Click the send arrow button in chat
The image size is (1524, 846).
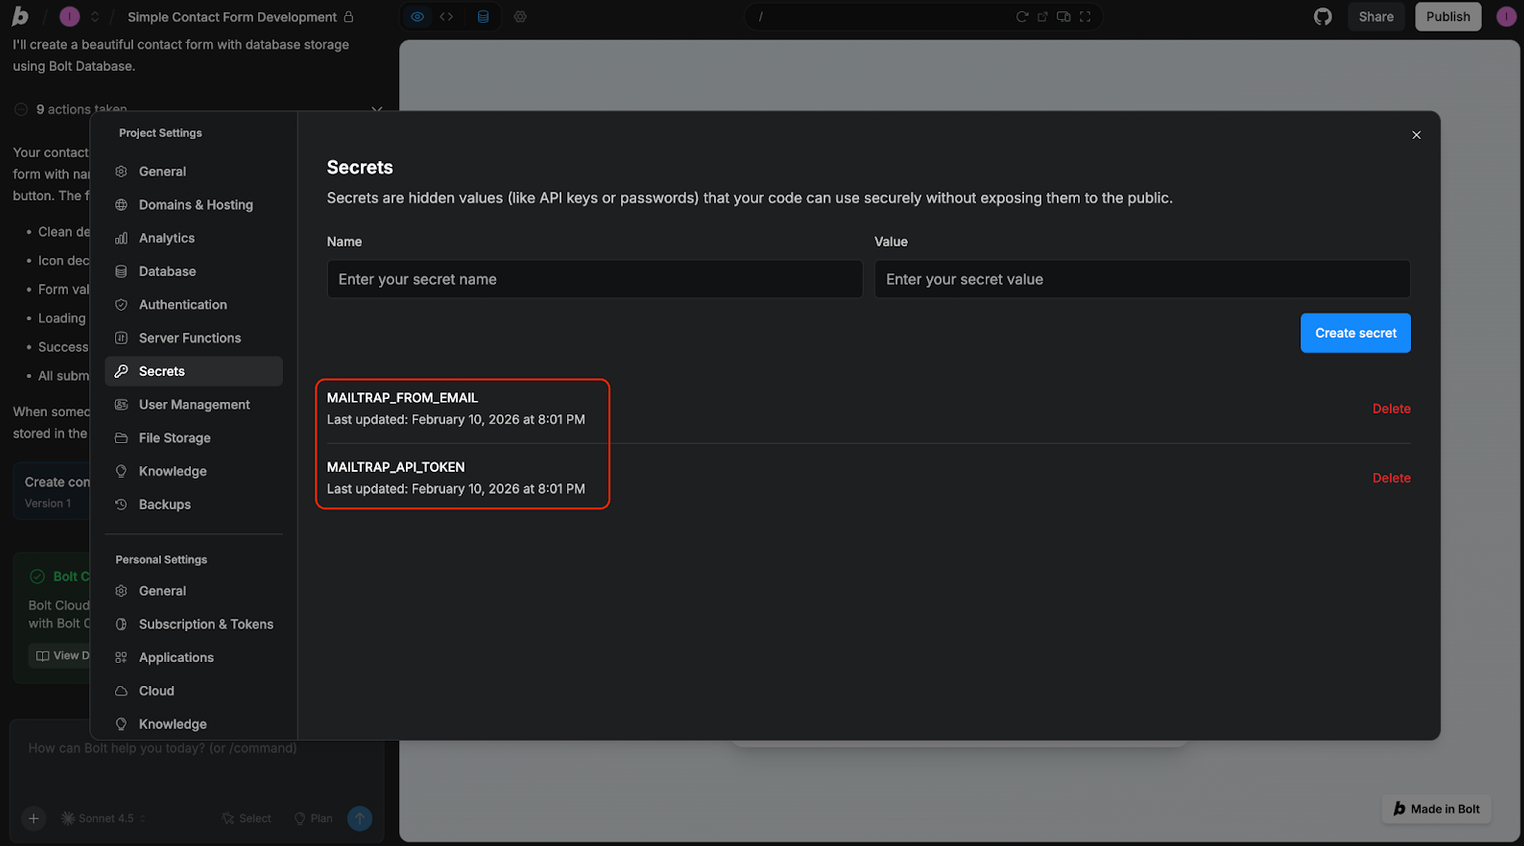359,818
